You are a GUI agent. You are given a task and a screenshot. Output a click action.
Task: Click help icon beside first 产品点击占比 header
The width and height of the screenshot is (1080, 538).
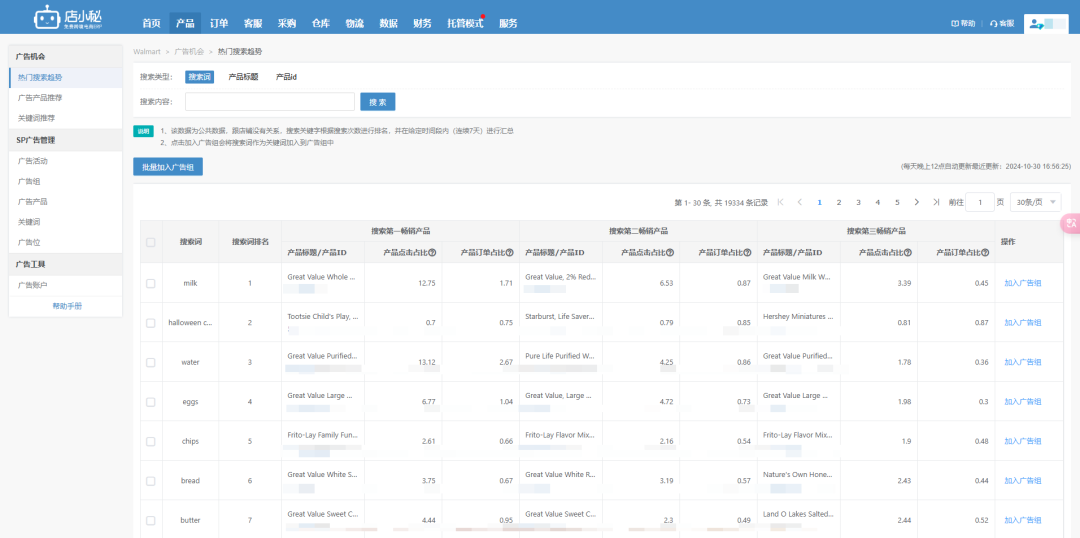(433, 253)
